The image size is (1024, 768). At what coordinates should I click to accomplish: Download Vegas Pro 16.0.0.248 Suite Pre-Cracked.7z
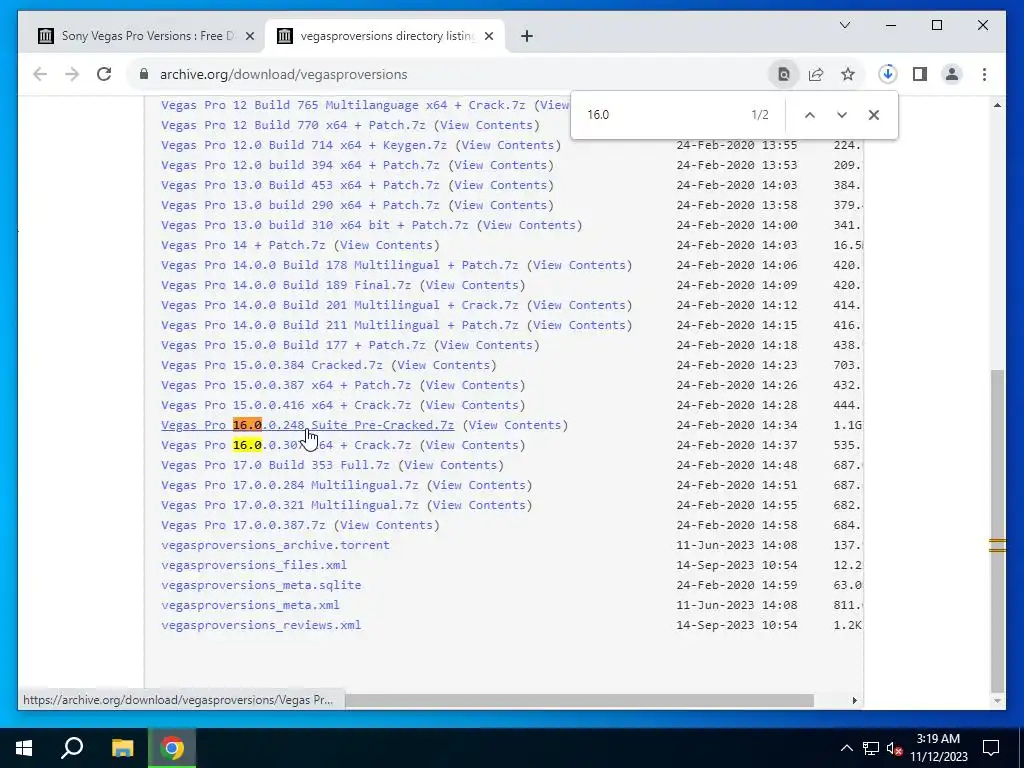coord(308,425)
